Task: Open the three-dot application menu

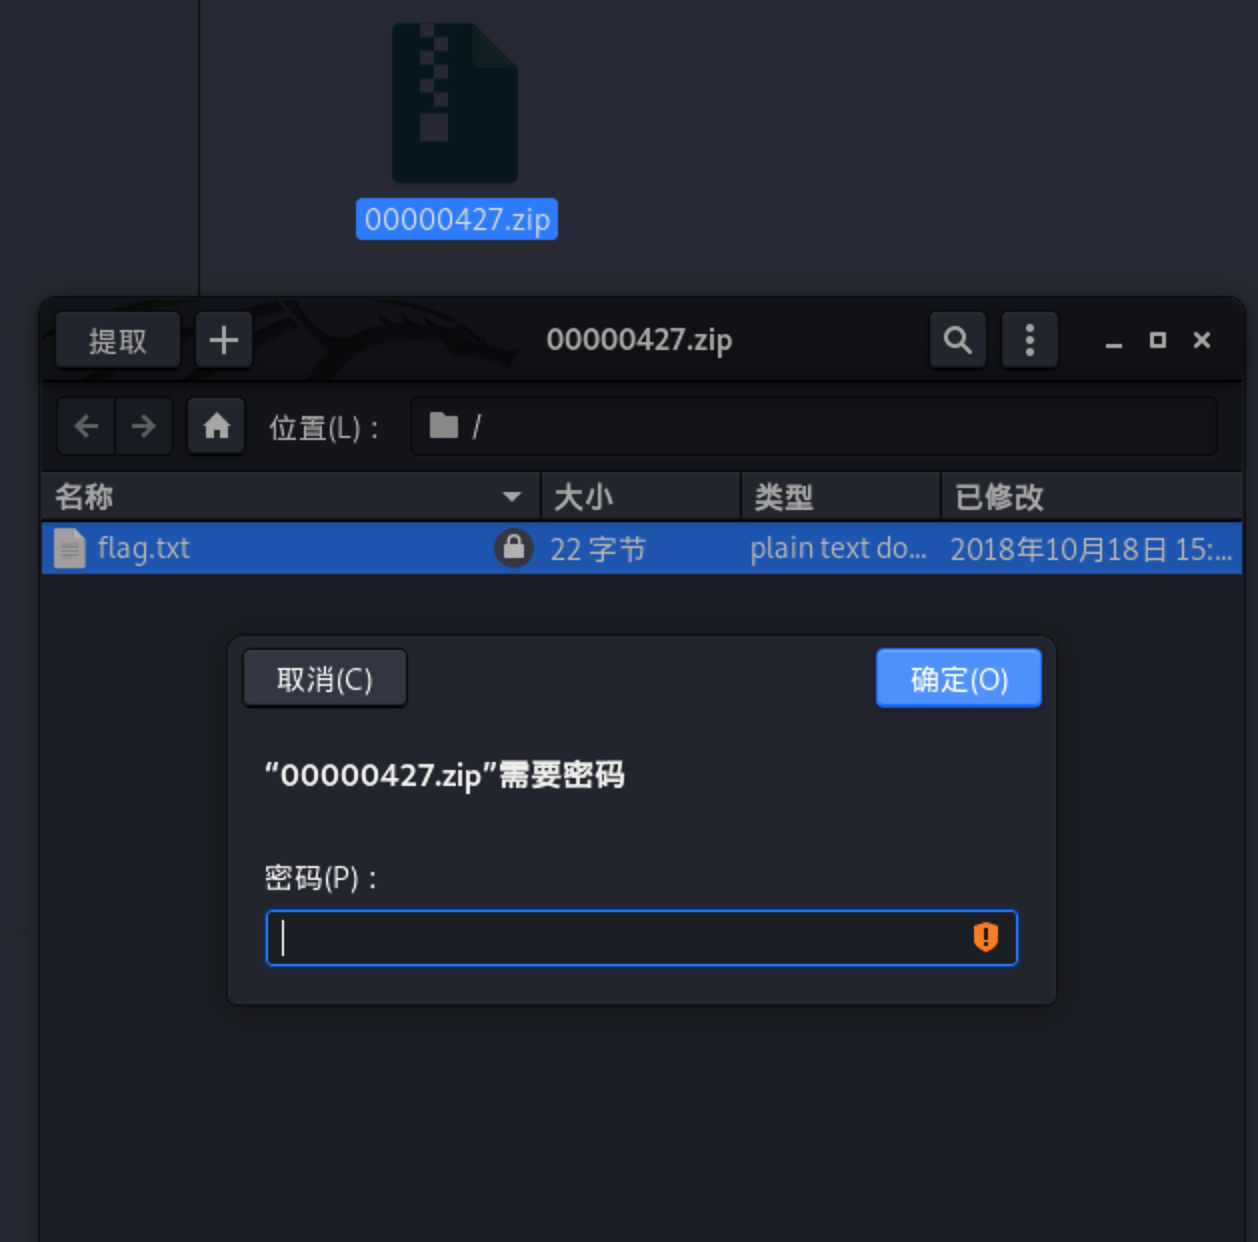Action: [x=1029, y=340]
